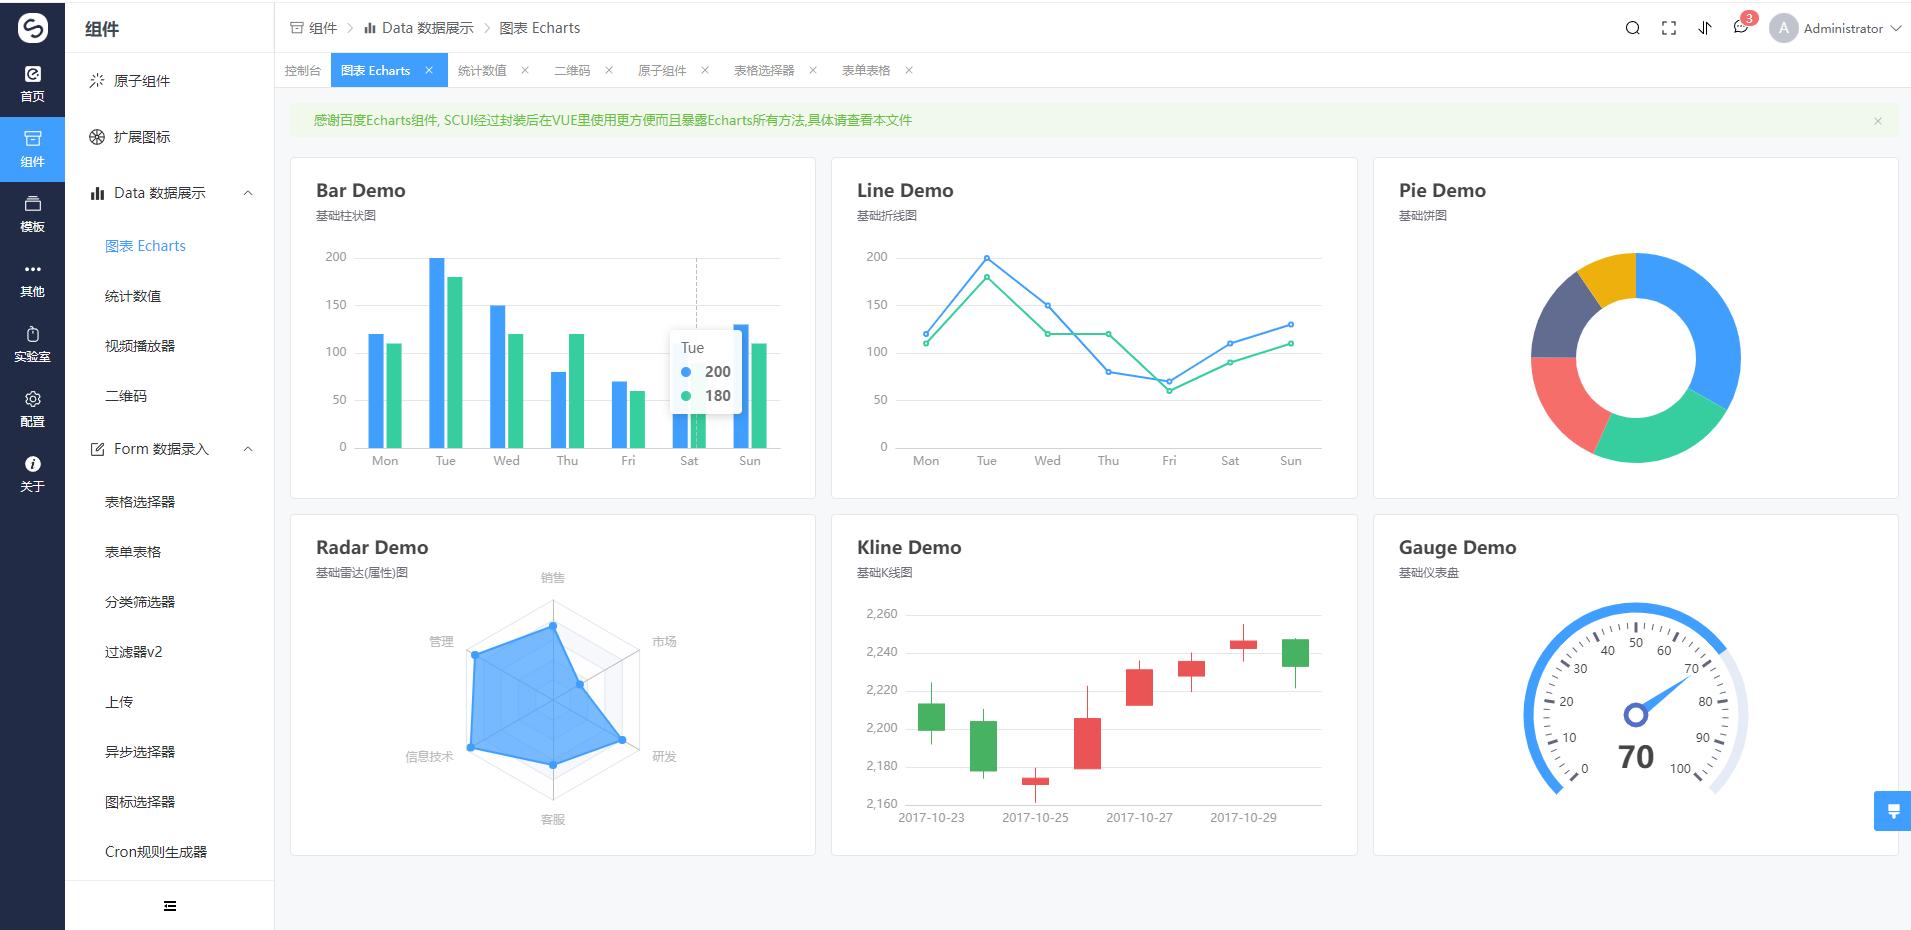
Task: Collapse the sidebar menu with hamburger icon
Action: pos(170,906)
